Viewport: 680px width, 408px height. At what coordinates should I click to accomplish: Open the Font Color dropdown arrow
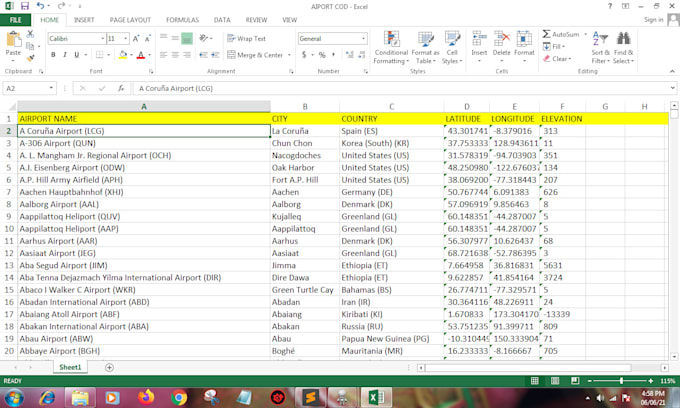tap(150, 55)
